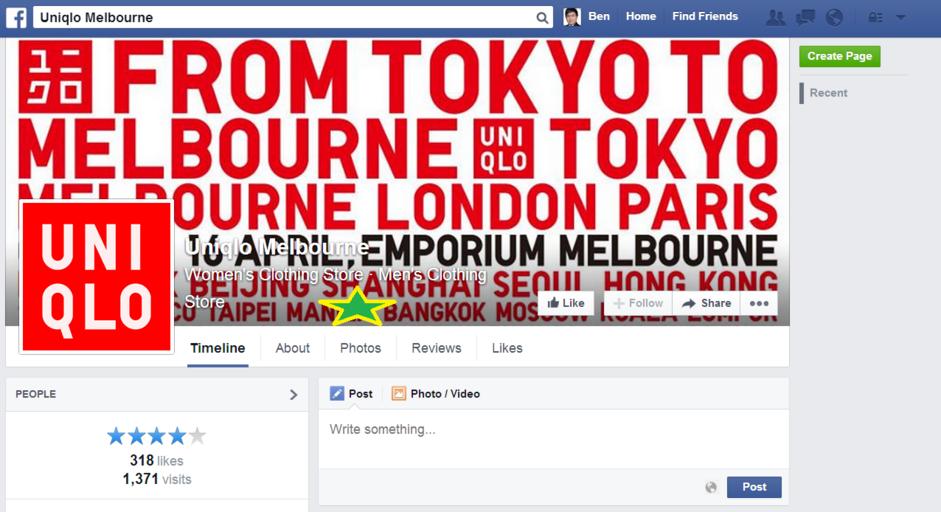Open the three-dots more options menu
941x512 pixels.
(759, 303)
